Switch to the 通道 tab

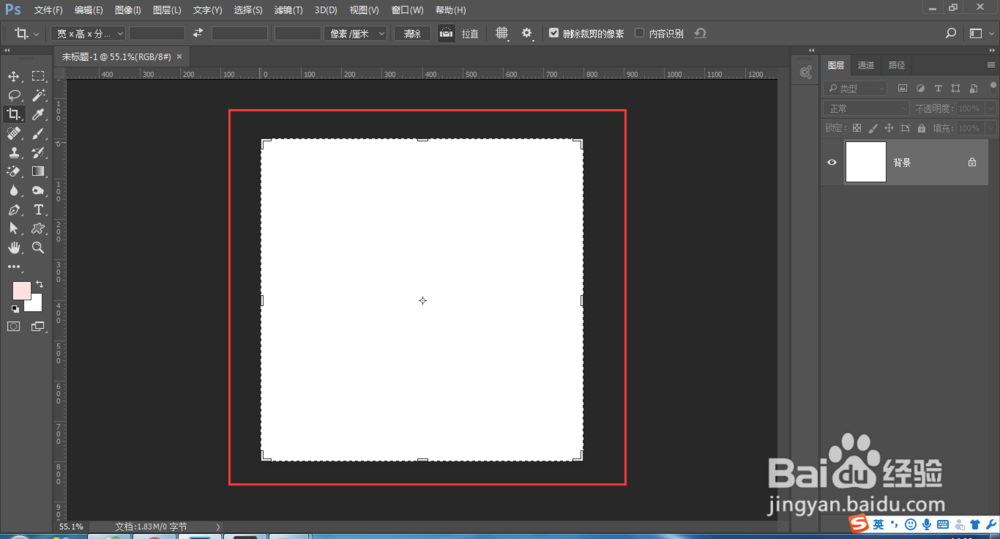[x=865, y=65]
